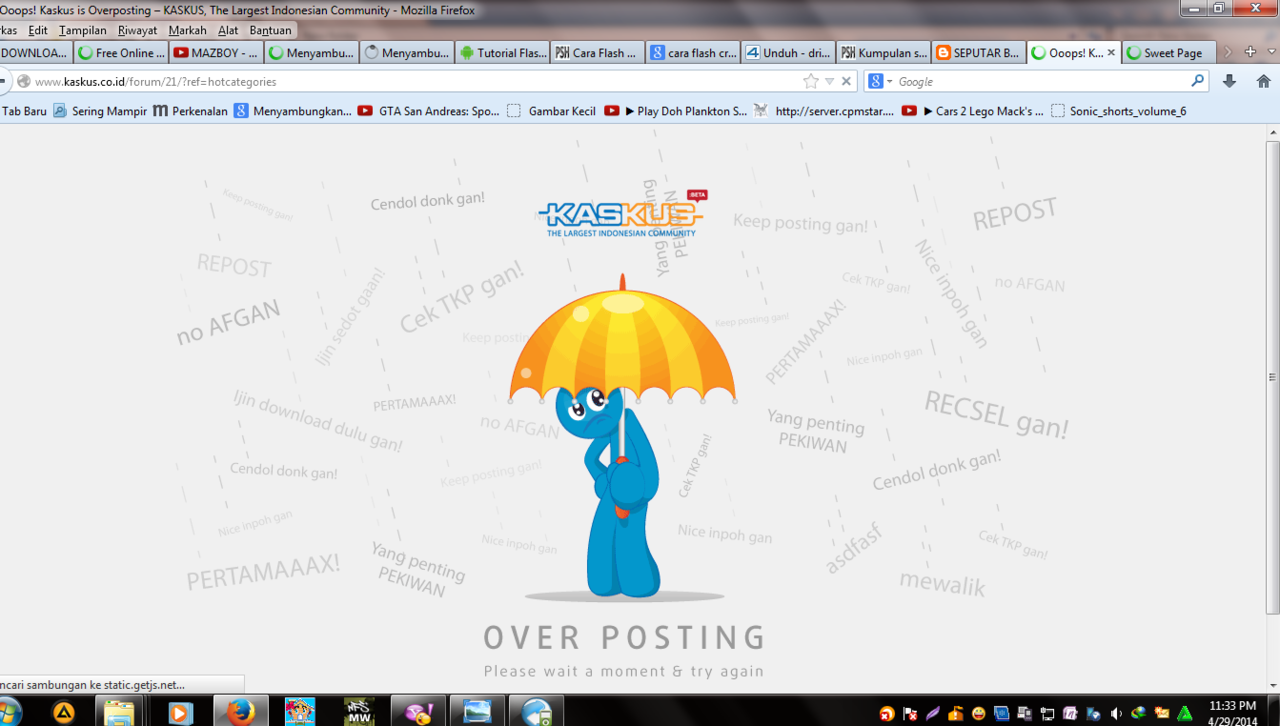Viewport: 1280px width, 726px height.
Task: Click the search magnifier icon
Action: point(1197,82)
